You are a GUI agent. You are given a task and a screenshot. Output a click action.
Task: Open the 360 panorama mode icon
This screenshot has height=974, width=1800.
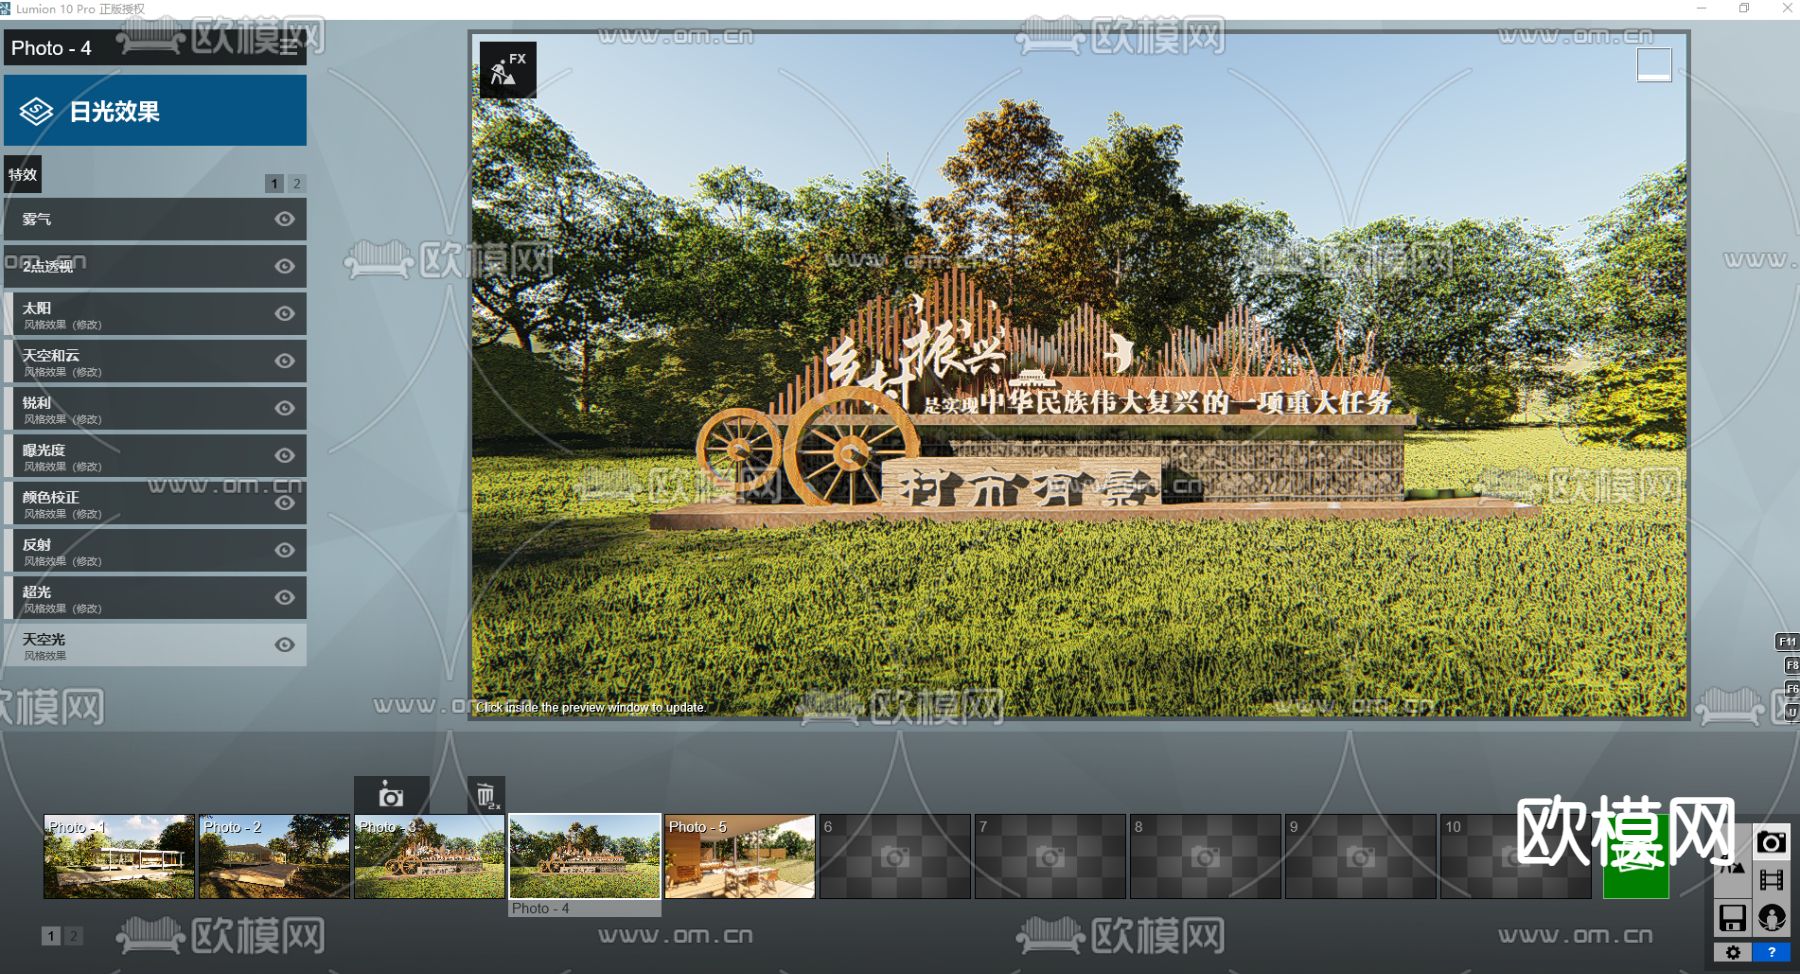pos(1771,917)
